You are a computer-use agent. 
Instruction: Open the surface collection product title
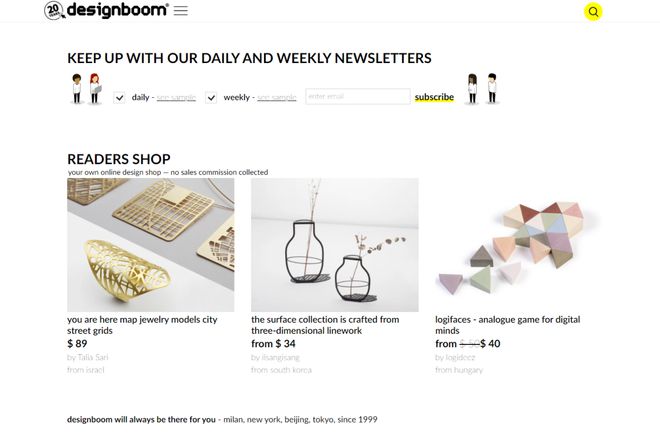coord(325,325)
